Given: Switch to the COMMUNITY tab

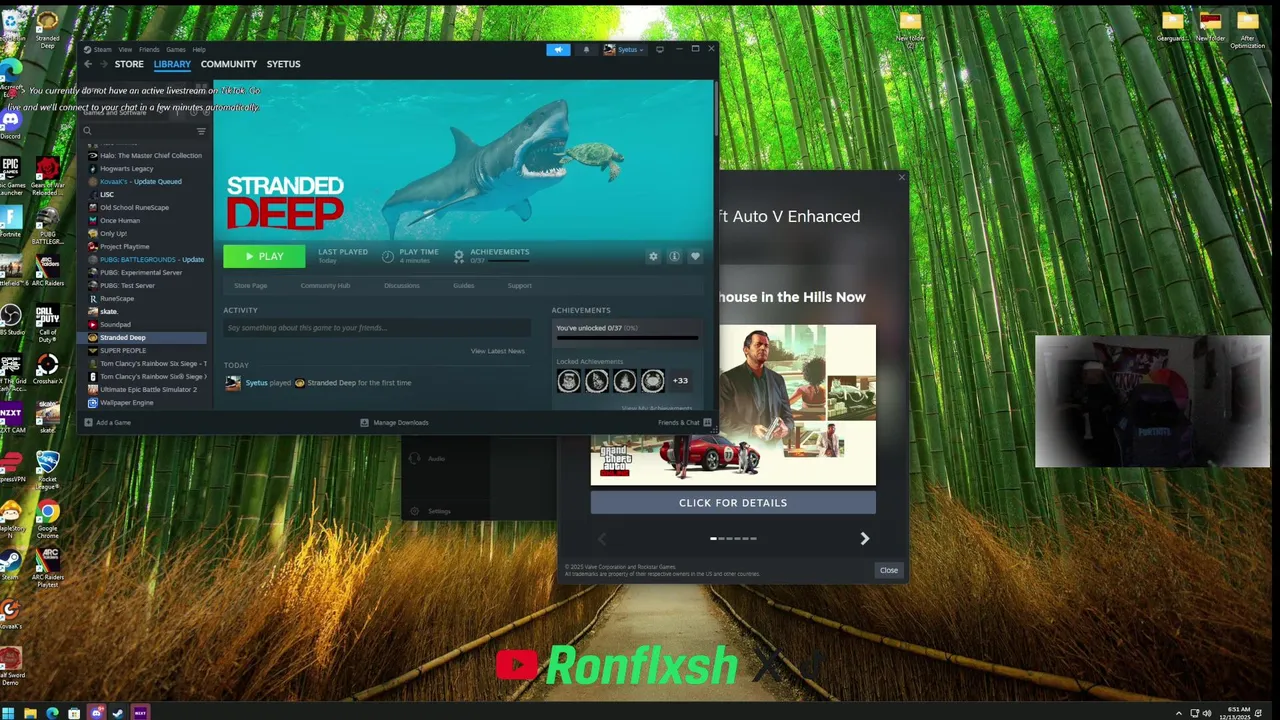Looking at the screenshot, I should coord(229,64).
